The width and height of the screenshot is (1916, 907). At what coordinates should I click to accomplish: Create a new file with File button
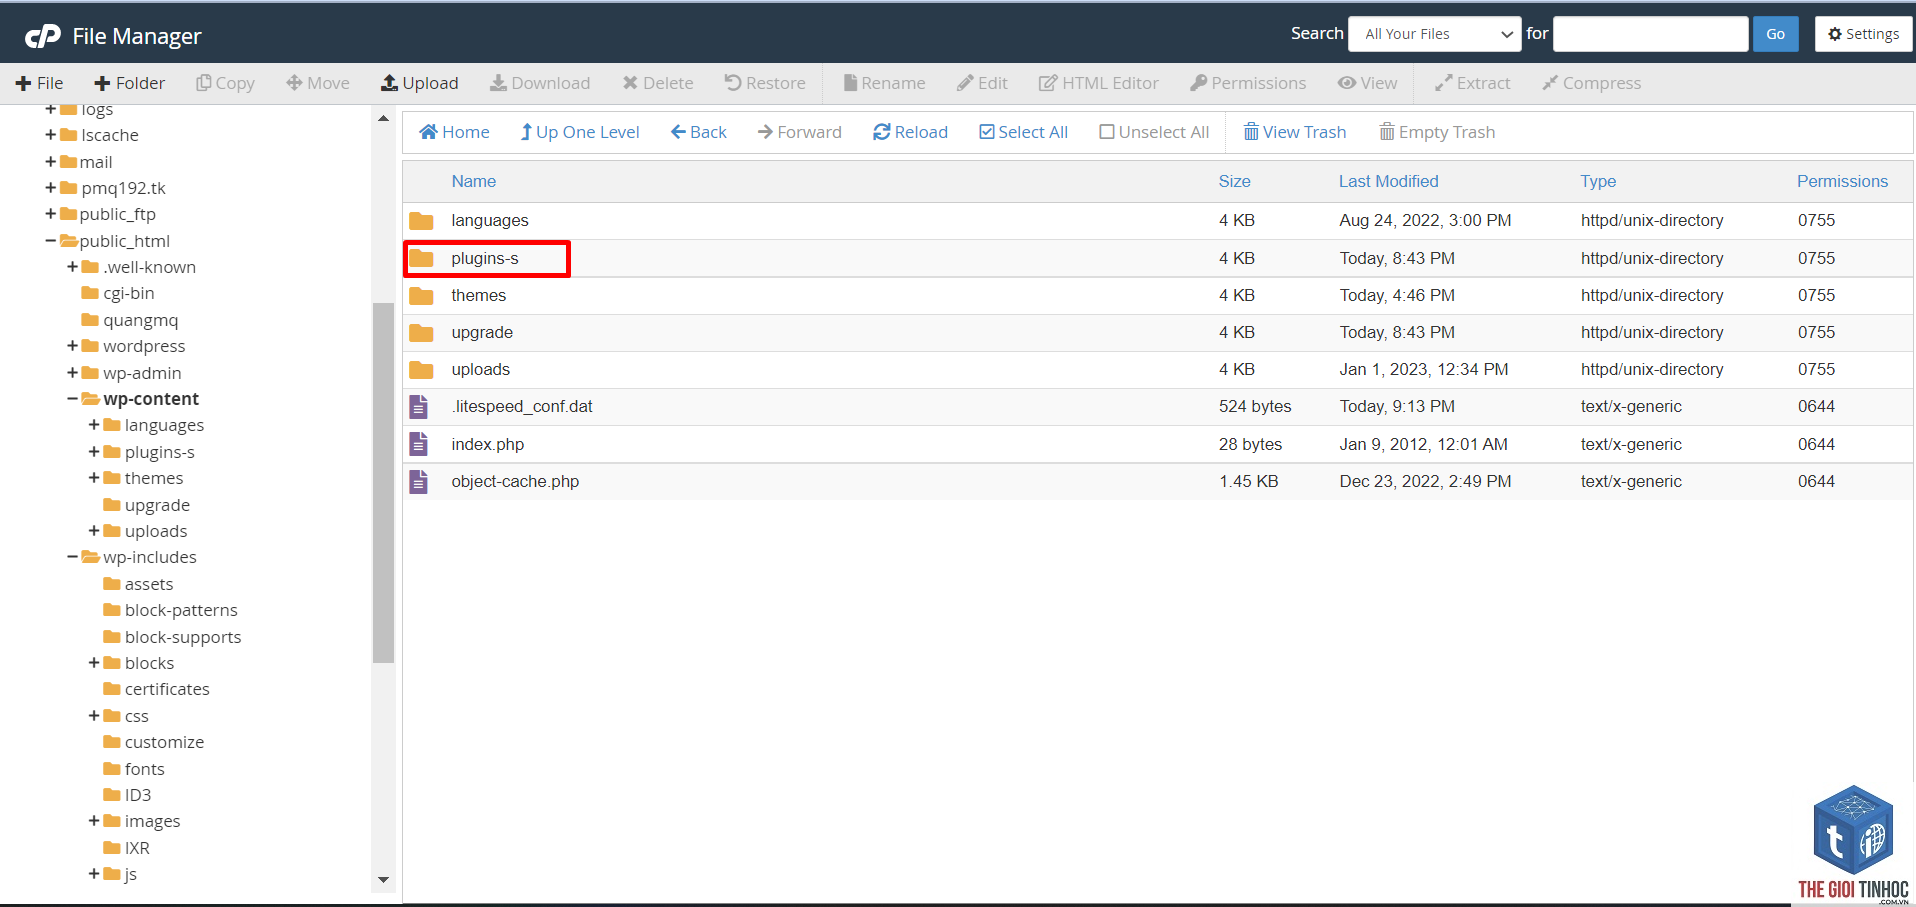coord(40,83)
